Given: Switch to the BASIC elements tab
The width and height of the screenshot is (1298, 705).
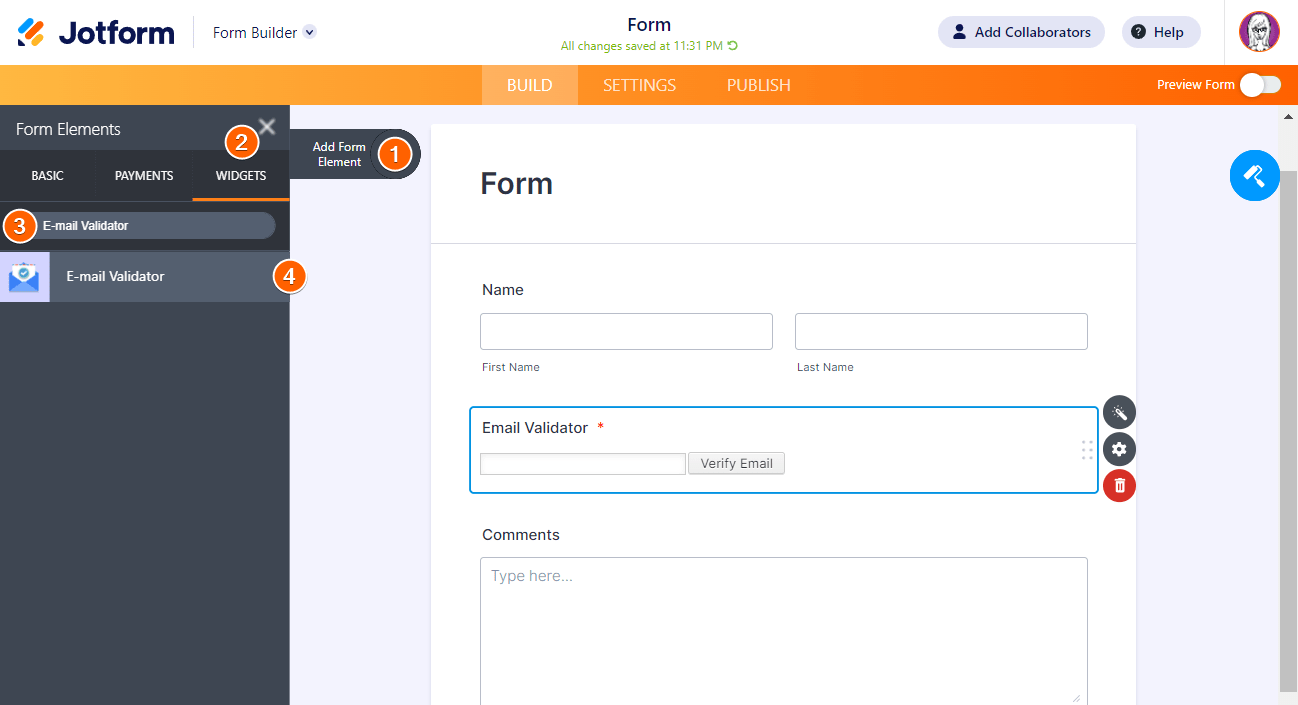Looking at the screenshot, I should 47,176.
